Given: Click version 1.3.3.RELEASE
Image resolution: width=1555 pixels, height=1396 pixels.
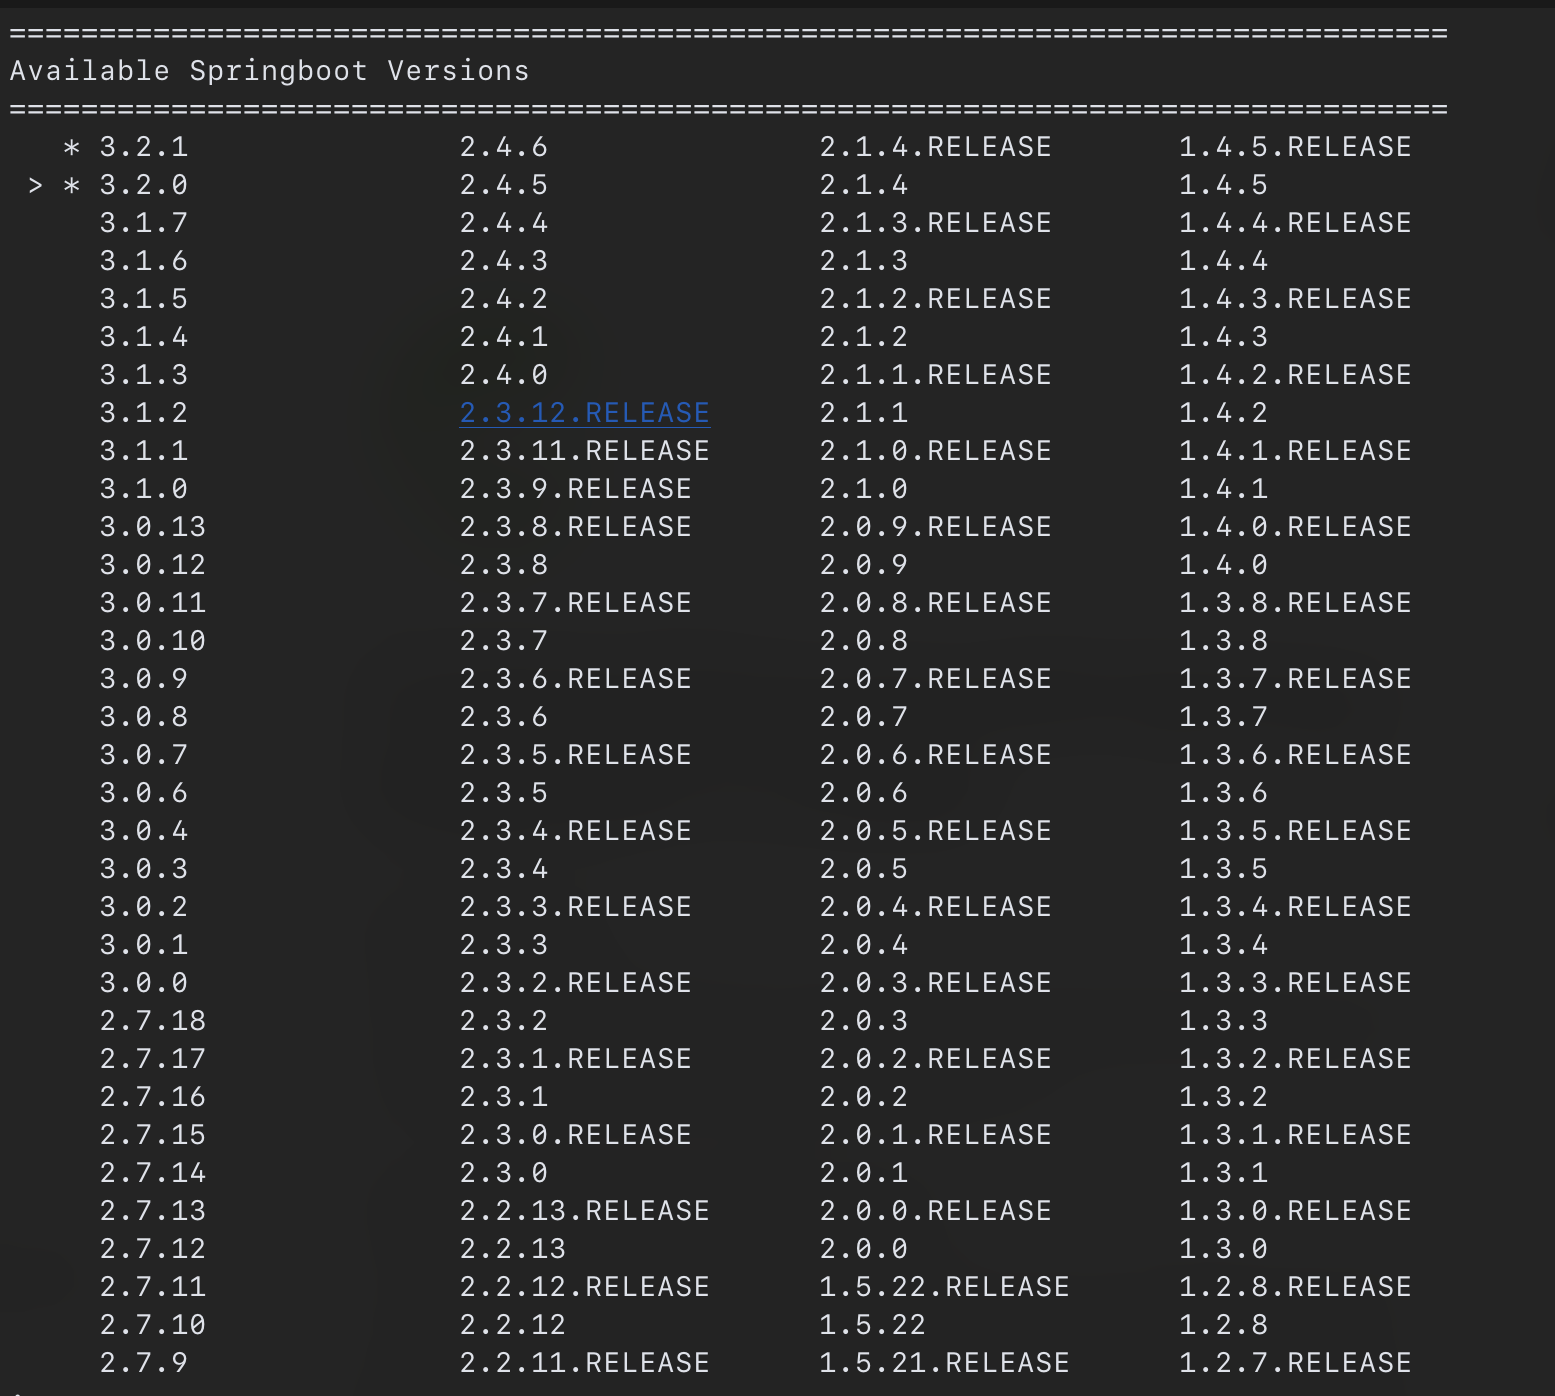Looking at the screenshot, I should [x=1296, y=983].
